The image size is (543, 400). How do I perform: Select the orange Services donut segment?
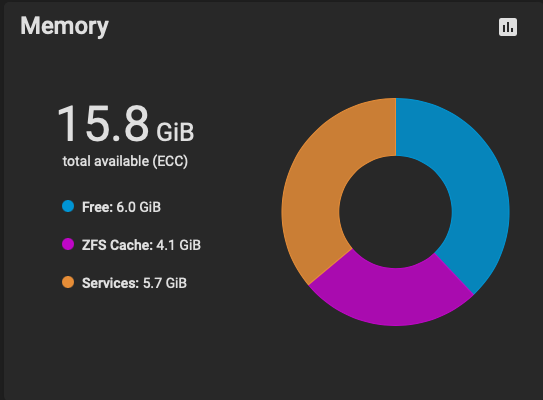[x=312, y=194]
